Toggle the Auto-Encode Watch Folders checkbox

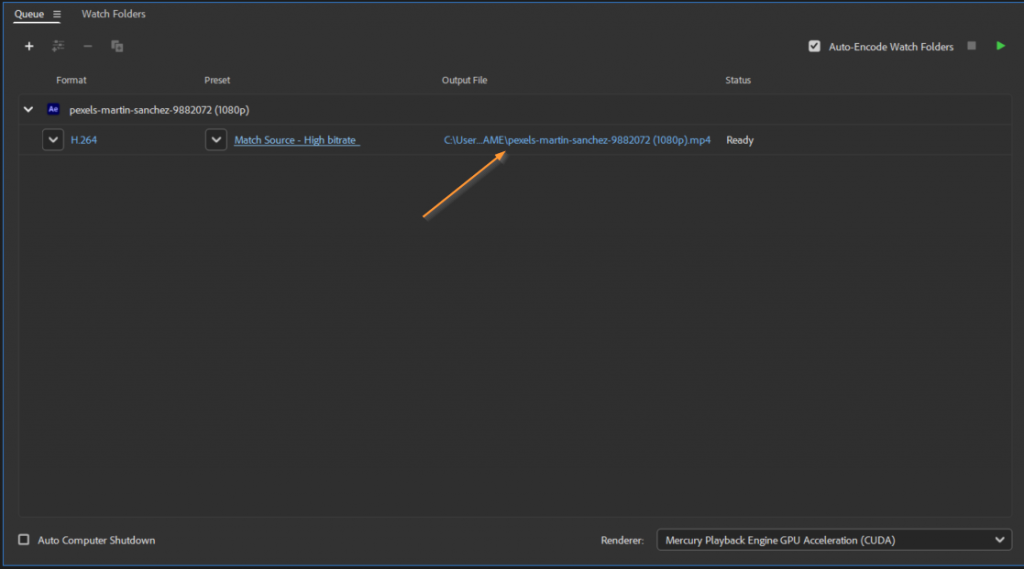click(814, 46)
